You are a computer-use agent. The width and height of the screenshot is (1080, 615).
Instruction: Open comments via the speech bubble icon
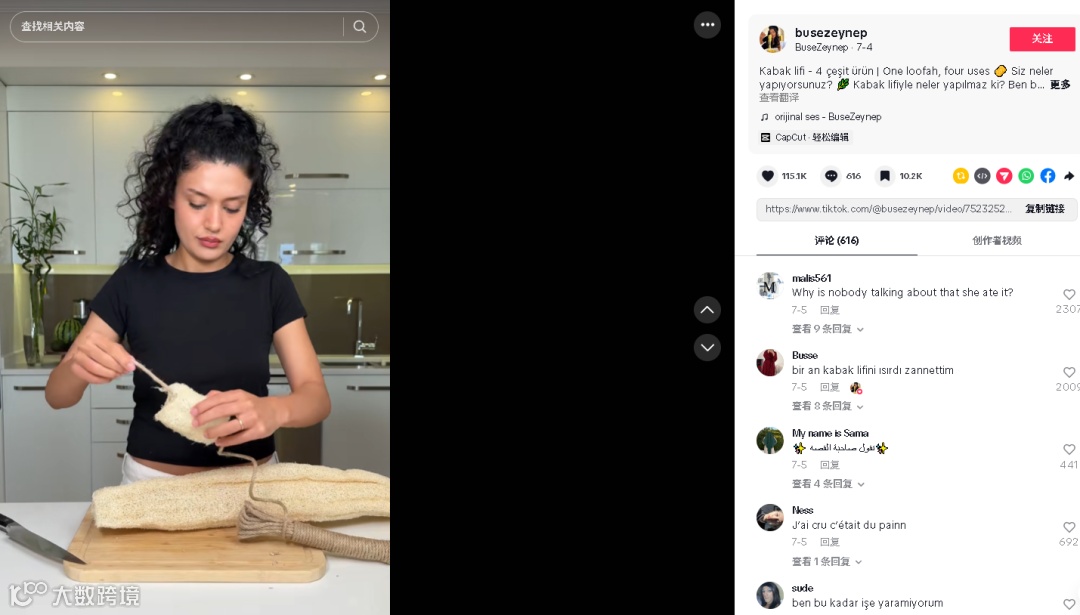coord(831,176)
